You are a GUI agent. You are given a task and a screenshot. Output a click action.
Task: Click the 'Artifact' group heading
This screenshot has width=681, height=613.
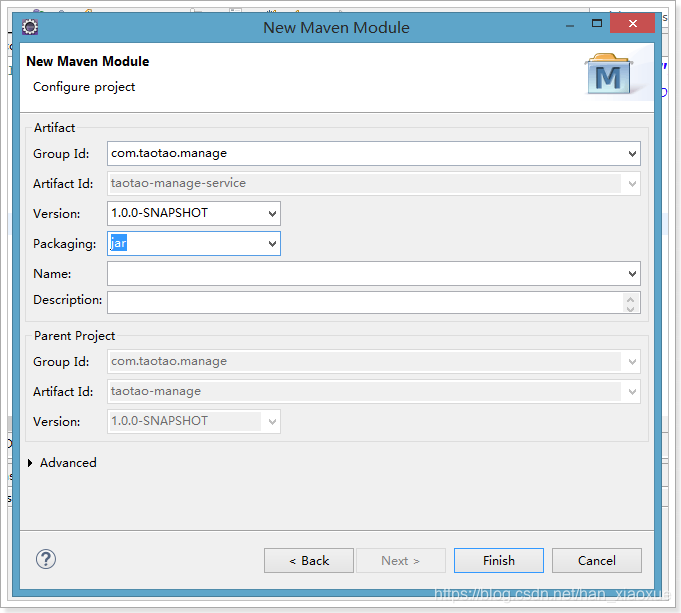tap(54, 128)
